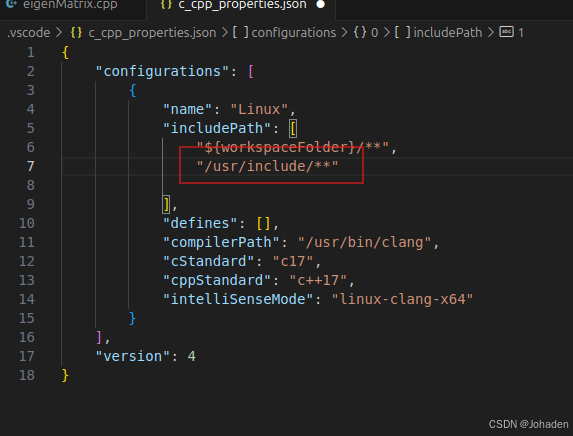Click the "c++17" string value
The height and width of the screenshot is (436, 573).
(x=318, y=280)
